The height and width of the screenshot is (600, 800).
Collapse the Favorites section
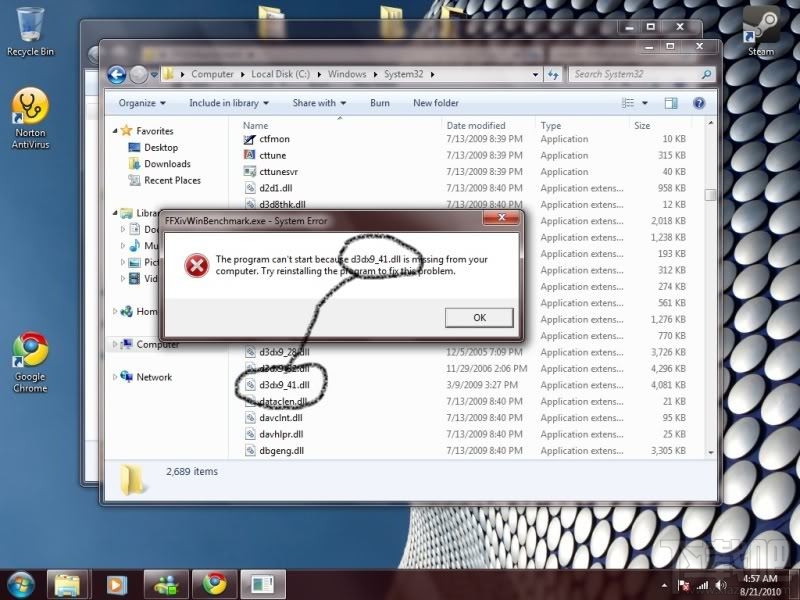tap(114, 131)
